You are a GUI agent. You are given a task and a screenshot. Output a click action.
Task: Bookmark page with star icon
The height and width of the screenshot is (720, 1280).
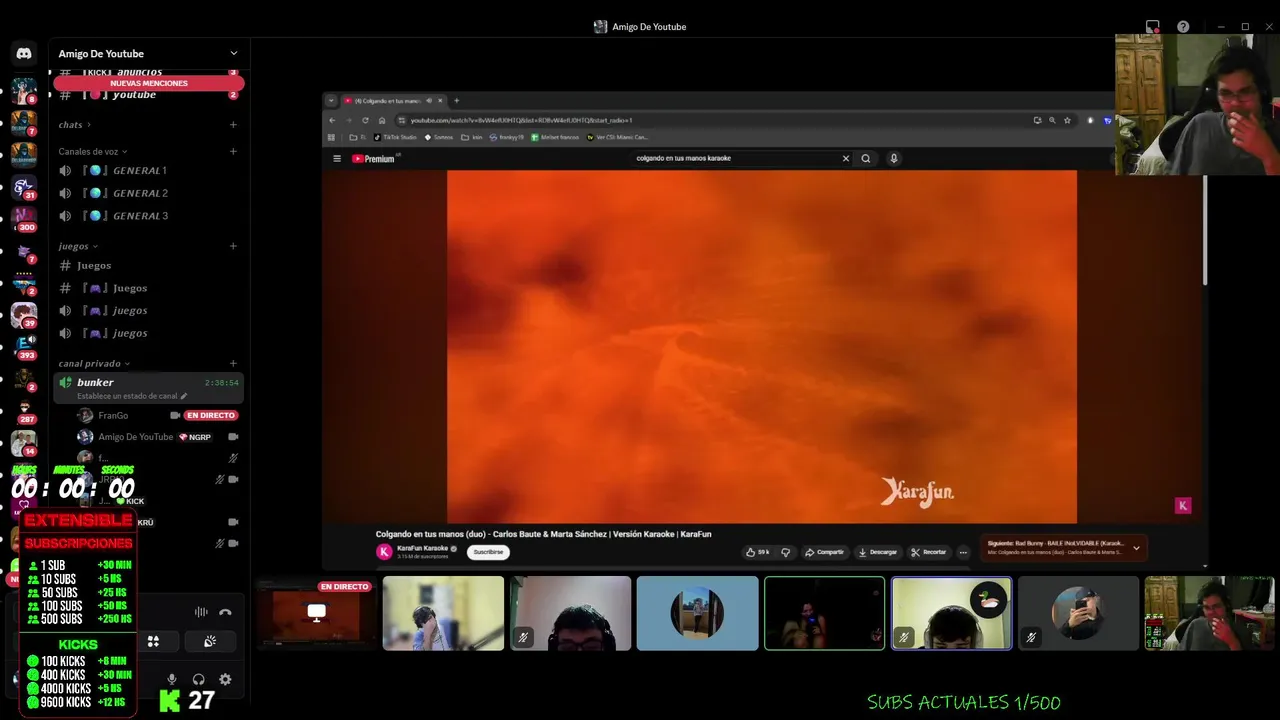pyautogui.click(x=1067, y=120)
